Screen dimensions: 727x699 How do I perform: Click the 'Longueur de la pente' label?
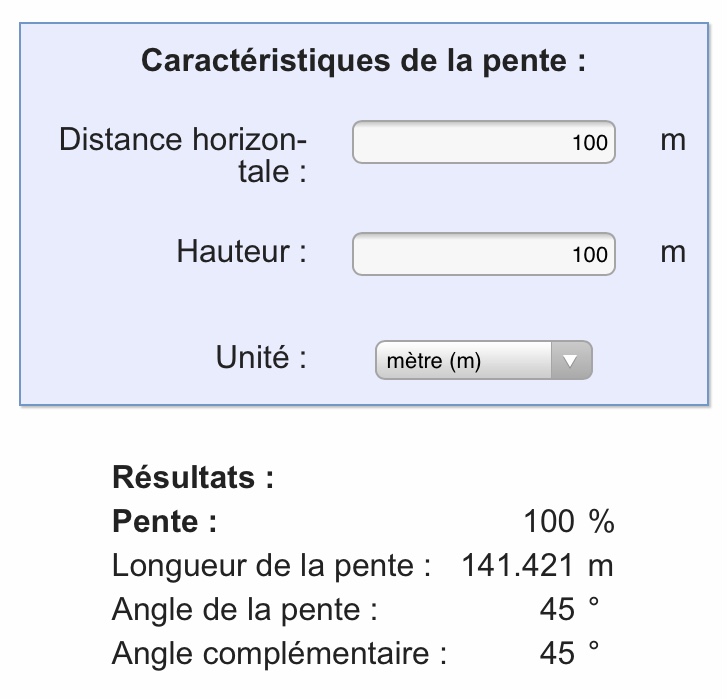tap(270, 566)
